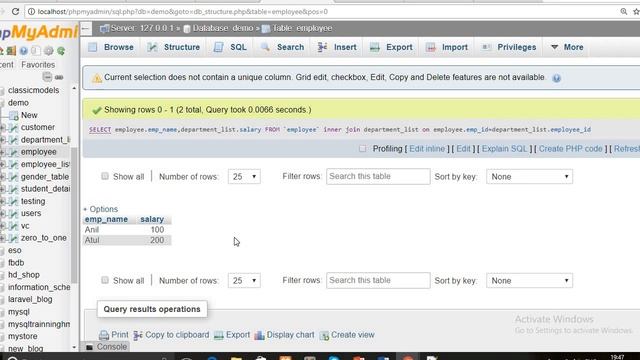
Task: Expand the eso database node
Action: tap(2, 251)
